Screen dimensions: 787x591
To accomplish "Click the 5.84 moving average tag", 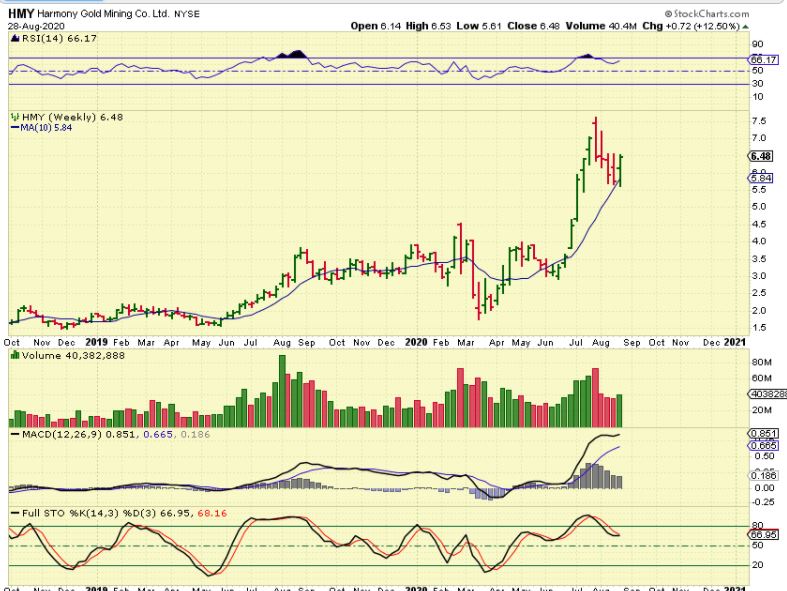I will 761,178.
